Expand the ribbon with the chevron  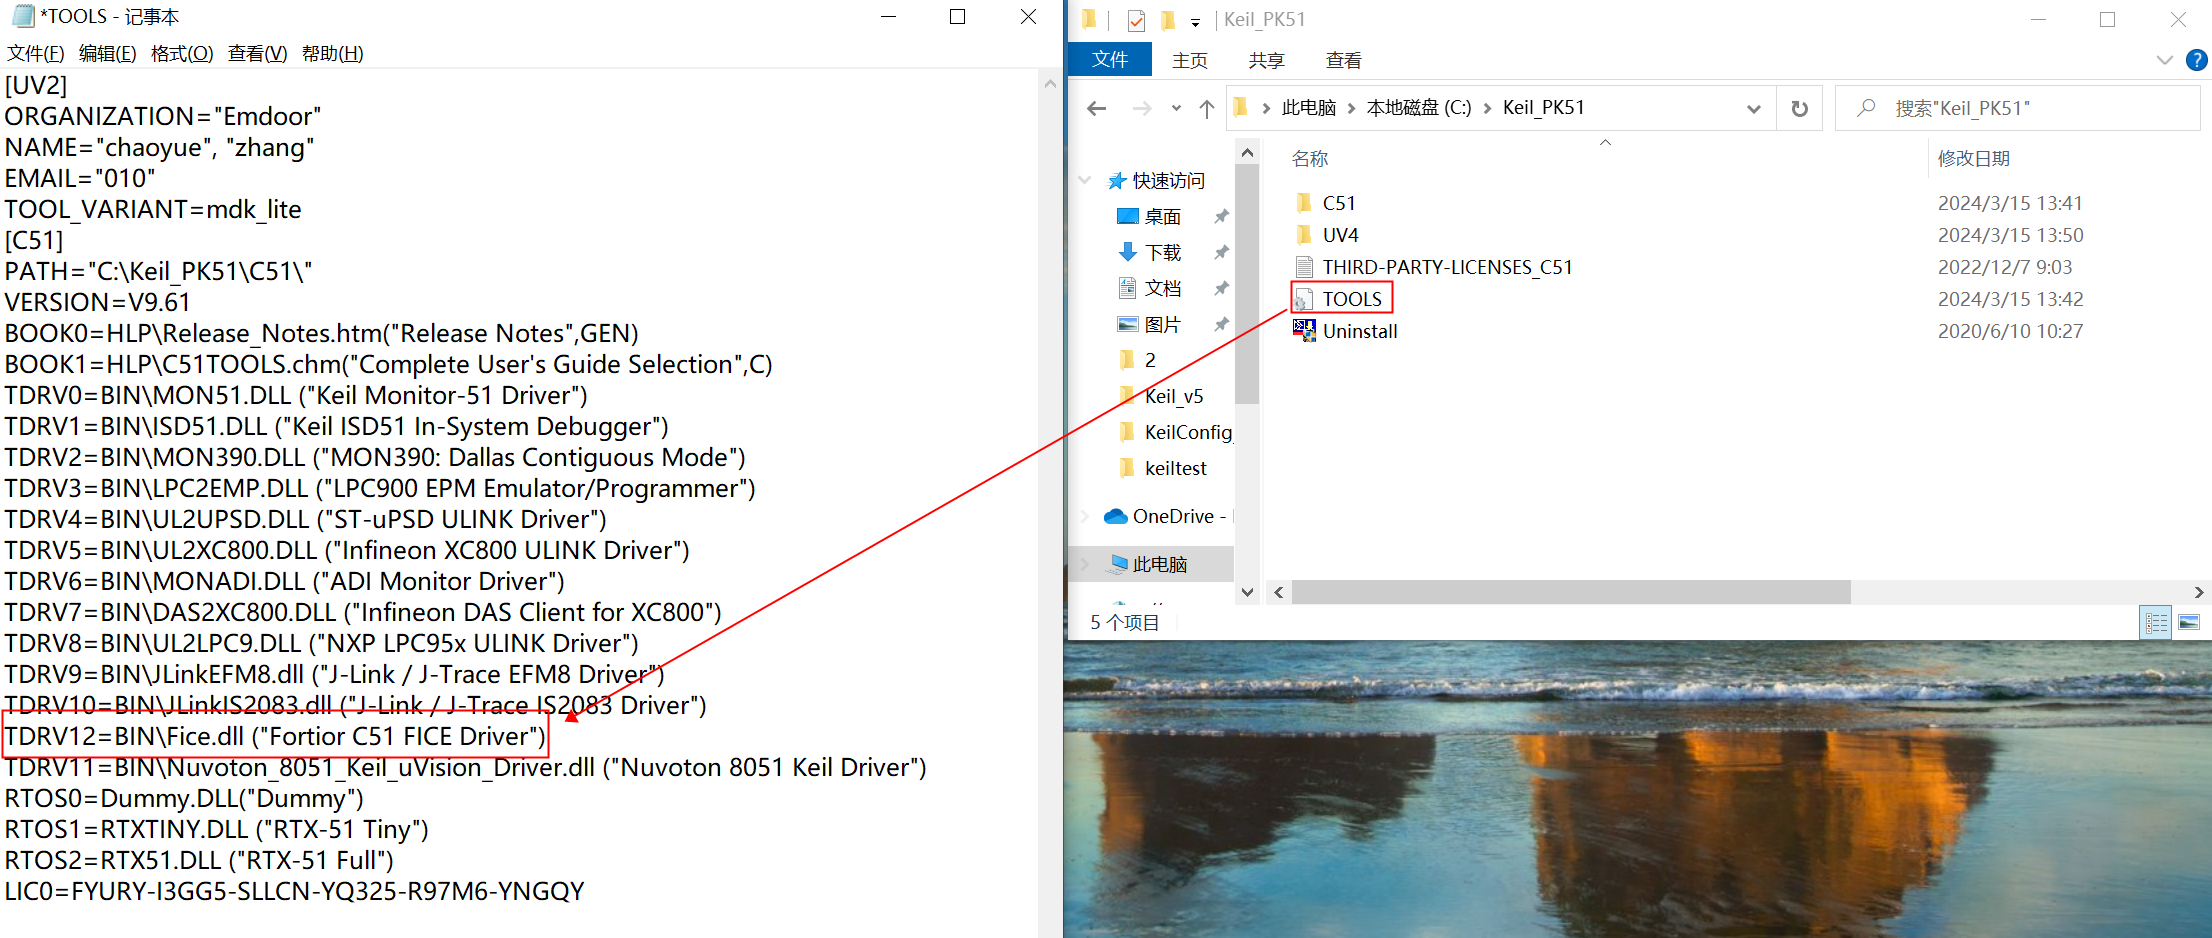point(2165,60)
